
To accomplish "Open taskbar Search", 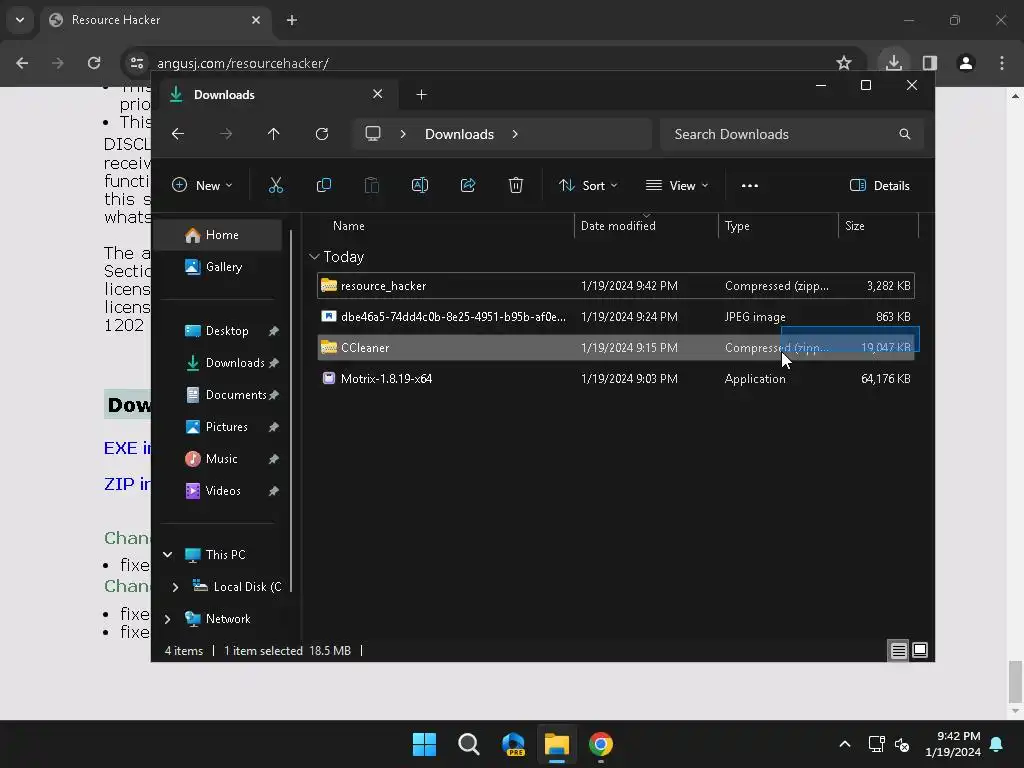I will (468, 744).
